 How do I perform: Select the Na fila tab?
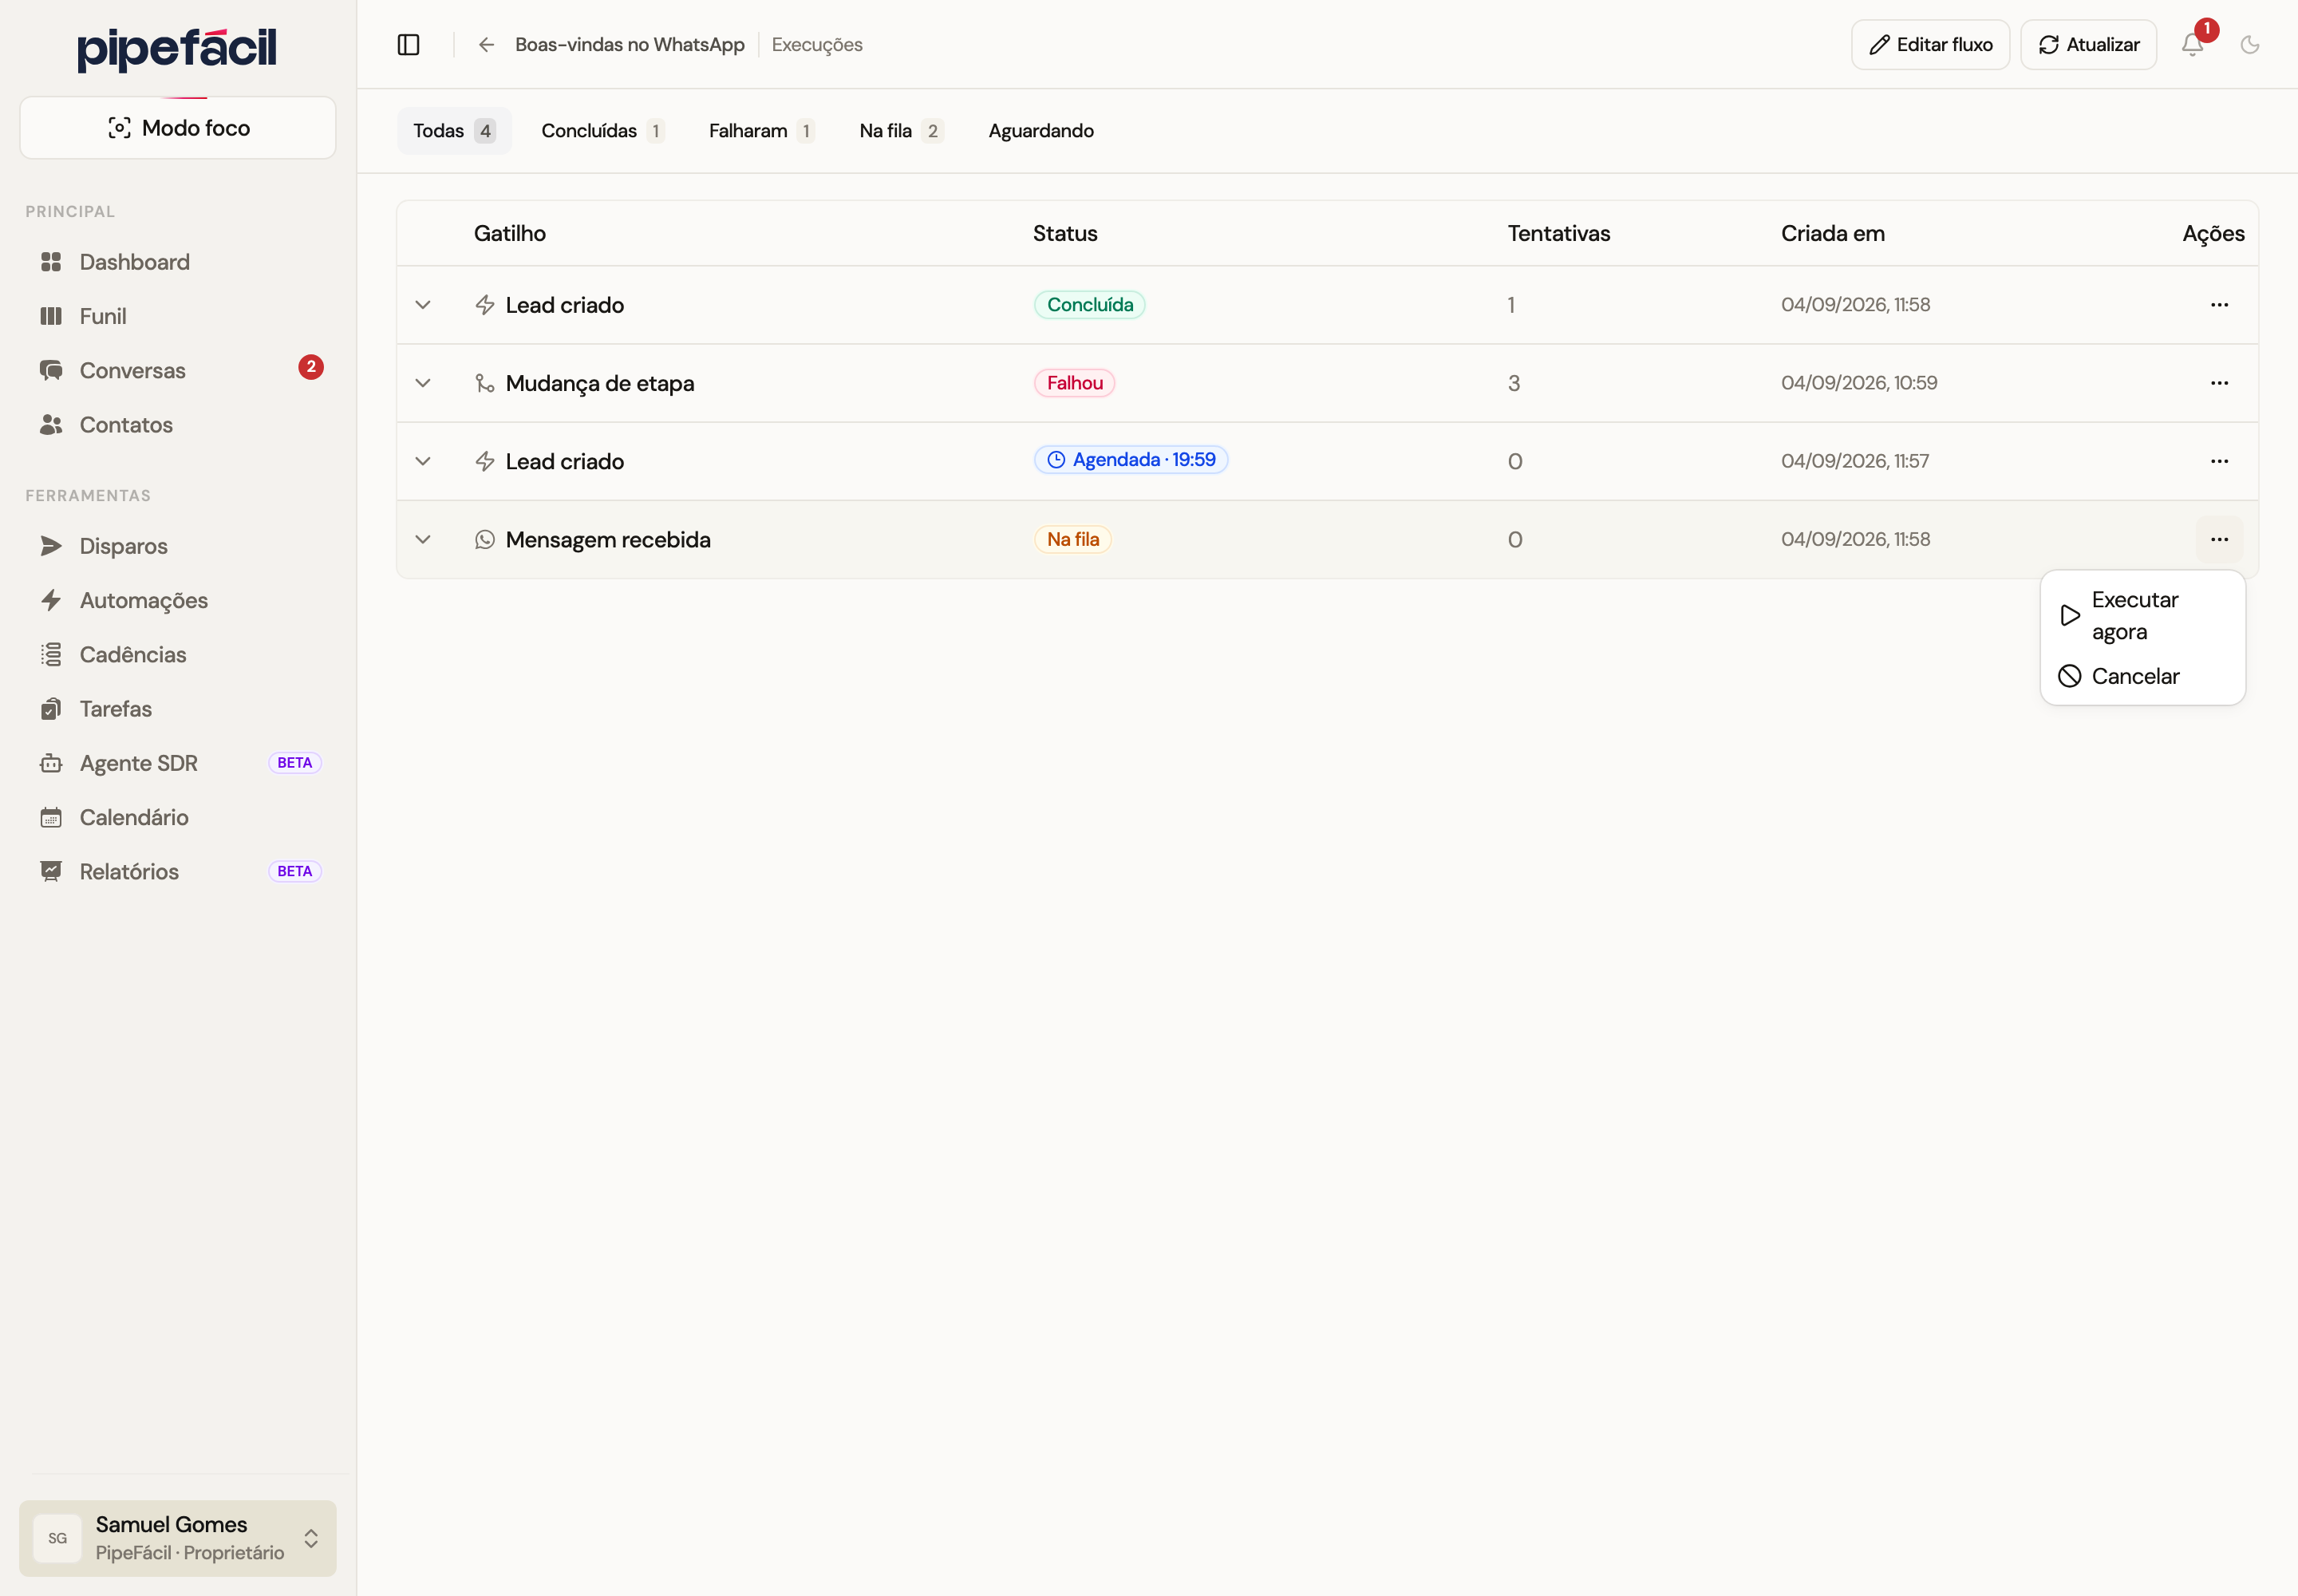pyautogui.click(x=901, y=131)
